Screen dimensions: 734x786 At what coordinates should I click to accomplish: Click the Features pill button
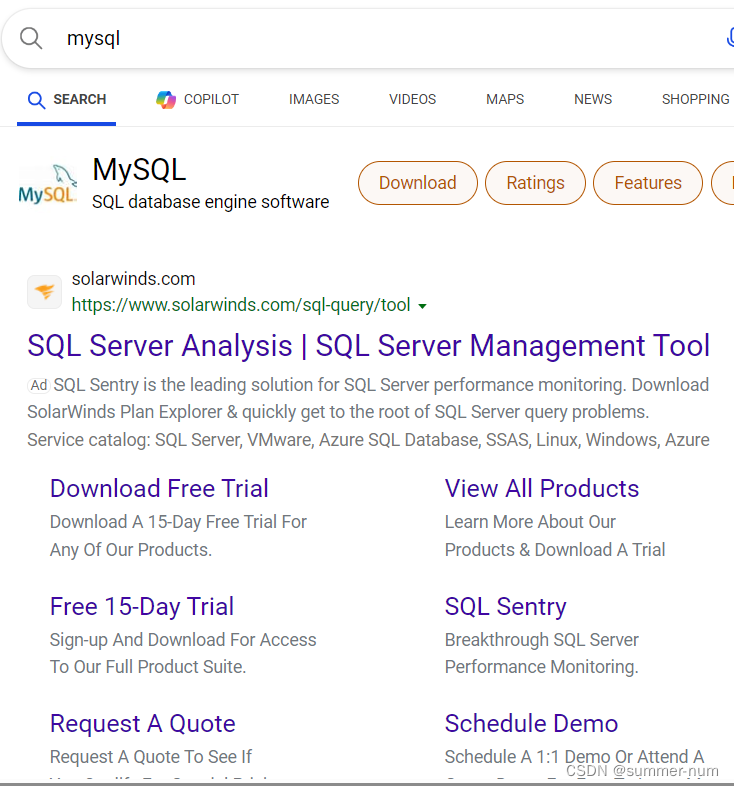(x=648, y=183)
